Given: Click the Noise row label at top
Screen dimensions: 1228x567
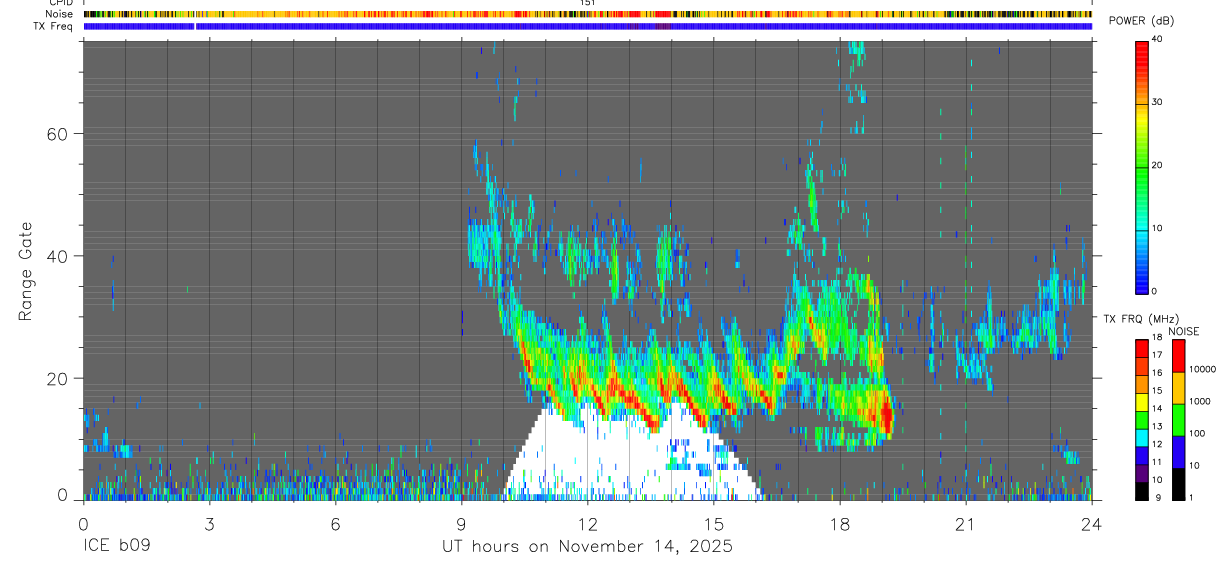Looking at the screenshot, I should coord(60,14).
